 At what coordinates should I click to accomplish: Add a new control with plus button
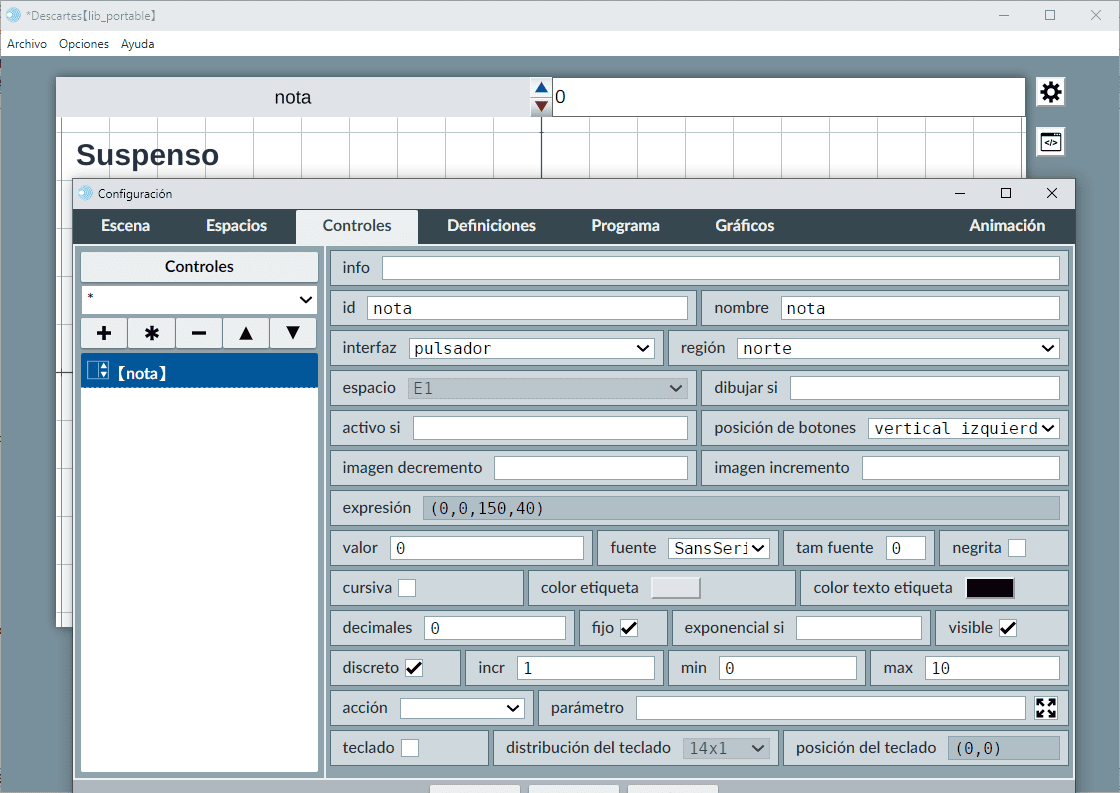[x=104, y=333]
